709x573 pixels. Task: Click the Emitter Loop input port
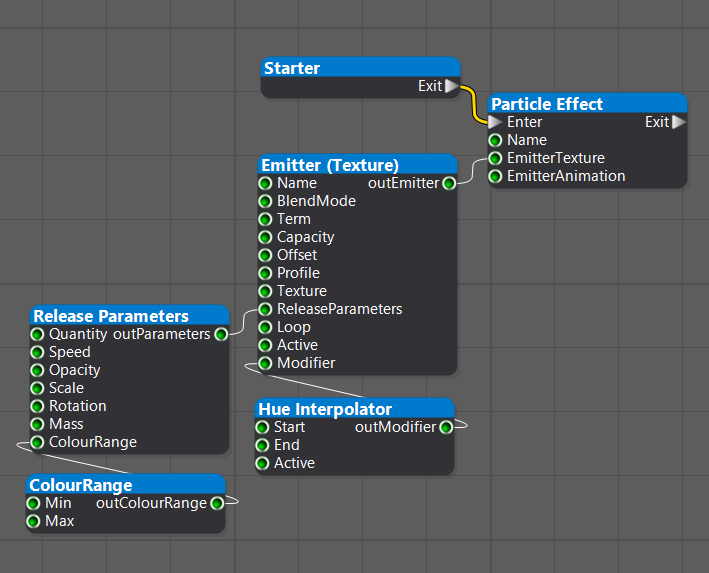click(x=265, y=327)
